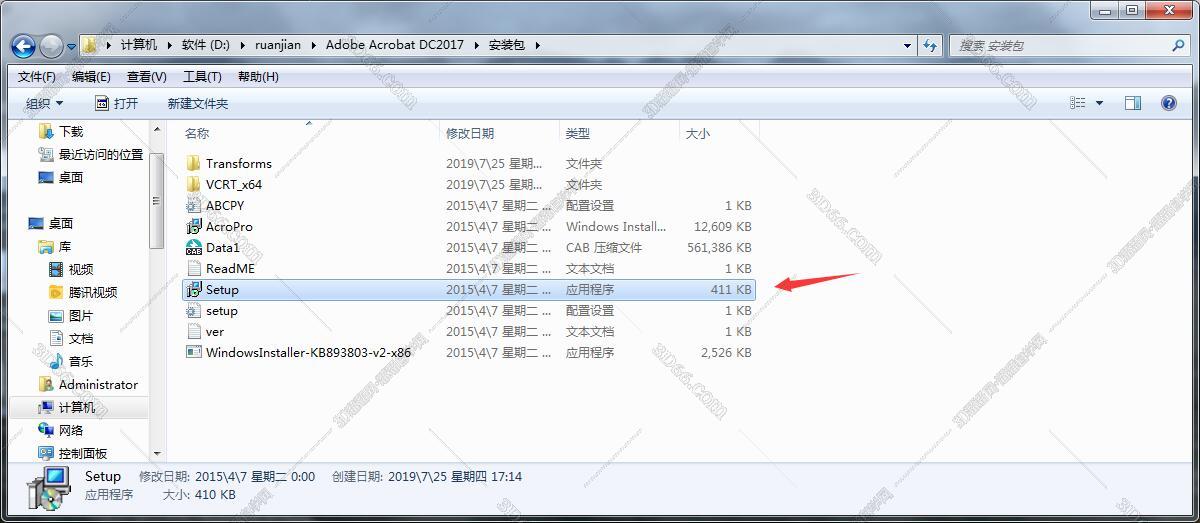
Task: Open the view options dropdown arrow
Action: pyautogui.click(x=1100, y=103)
